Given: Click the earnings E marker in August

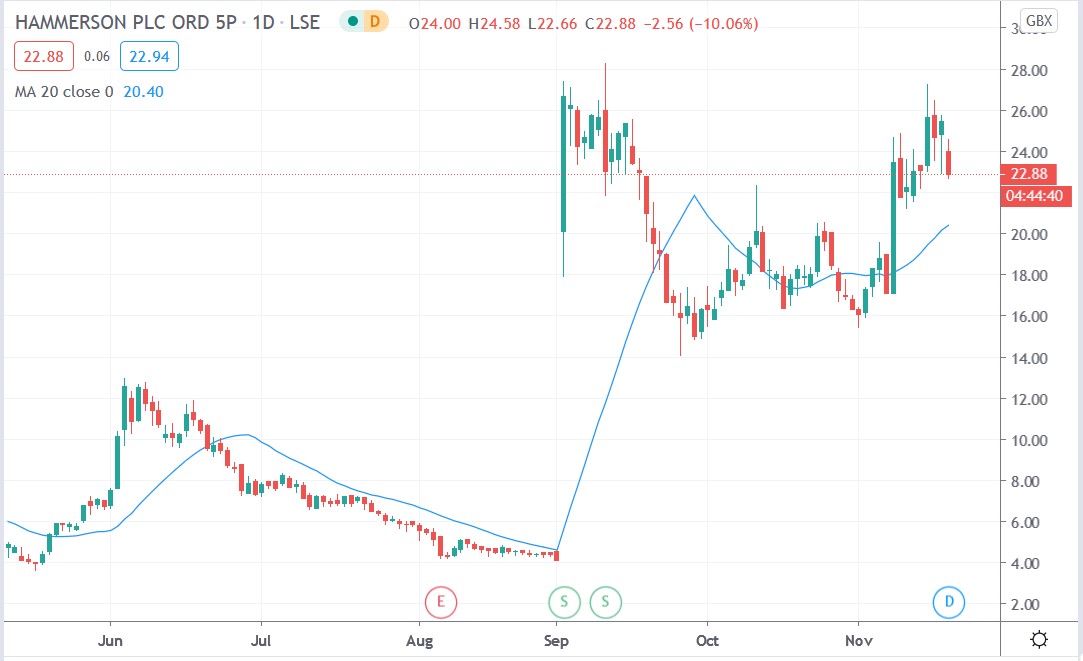Looking at the screenshot, I should [x=441, y=602].
